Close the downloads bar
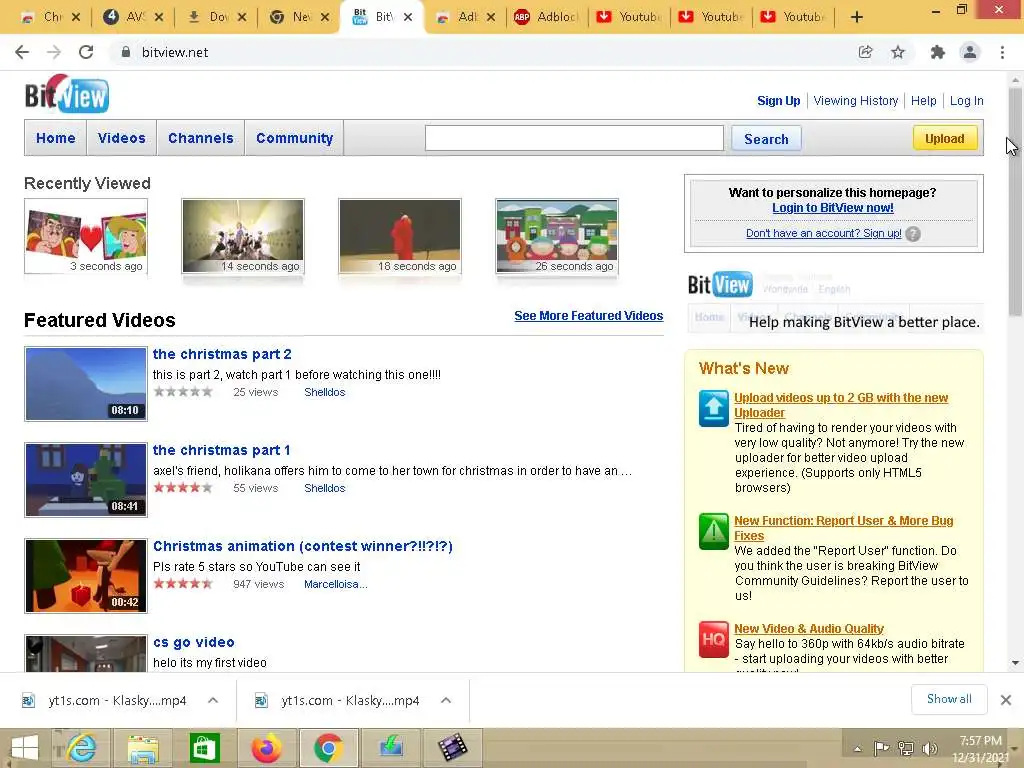The height and width of the screenshot is (768, 1024). [x=1006, y=700]
